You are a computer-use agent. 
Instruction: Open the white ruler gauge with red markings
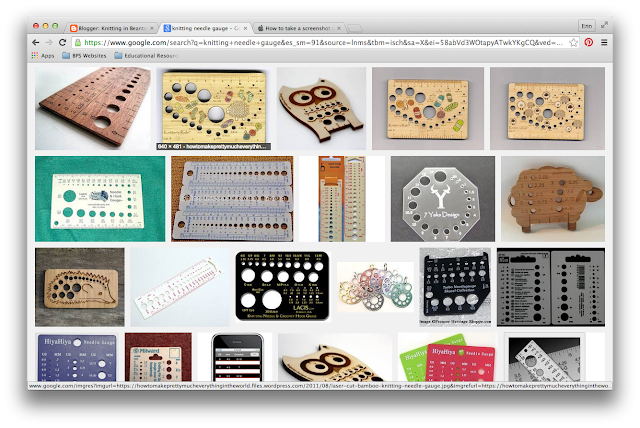tap(180, 287)
